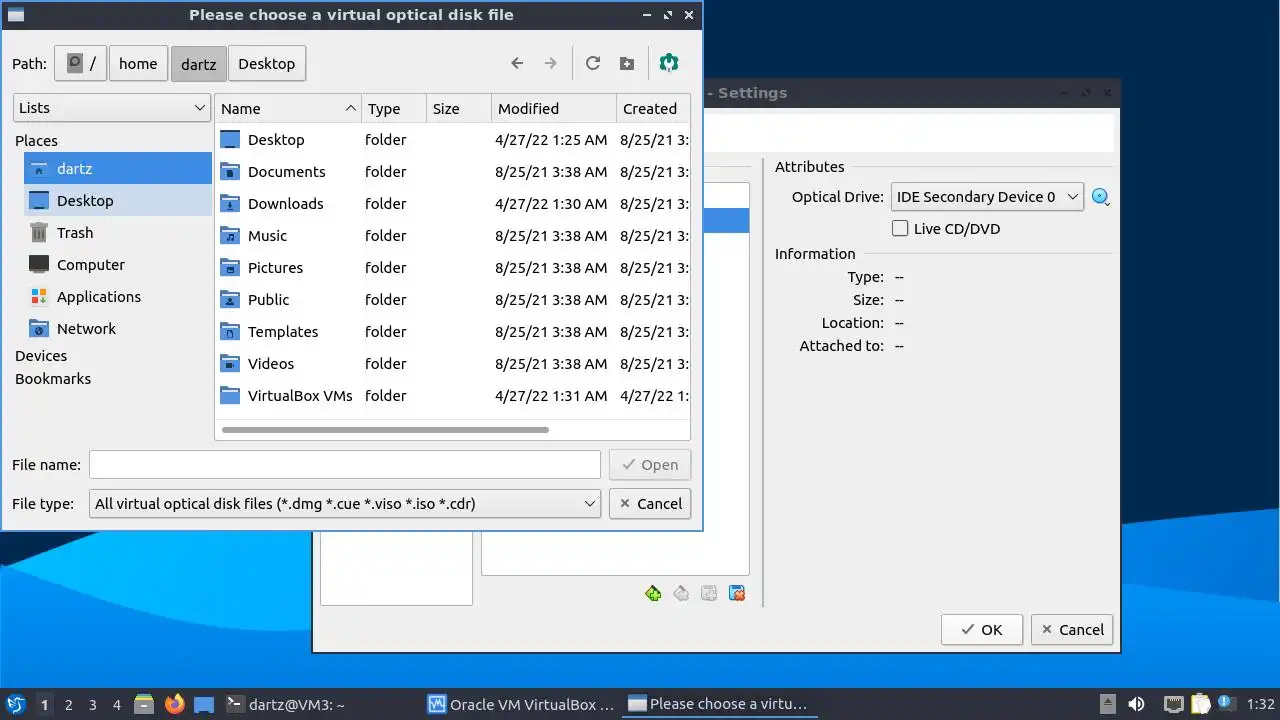Click the show desktop icon in taskbar
The height and width of the screenshot is (720, 1280).
tap(204, 704)
